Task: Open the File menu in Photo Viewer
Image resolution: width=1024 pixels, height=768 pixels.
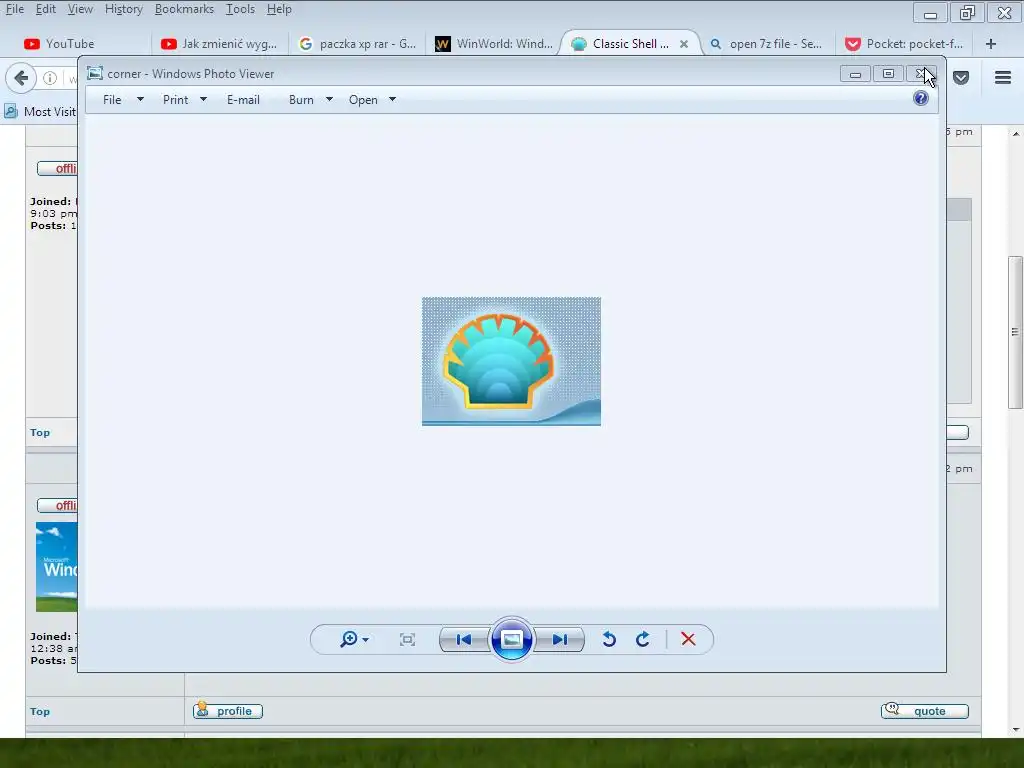Action: click(123, 100)
